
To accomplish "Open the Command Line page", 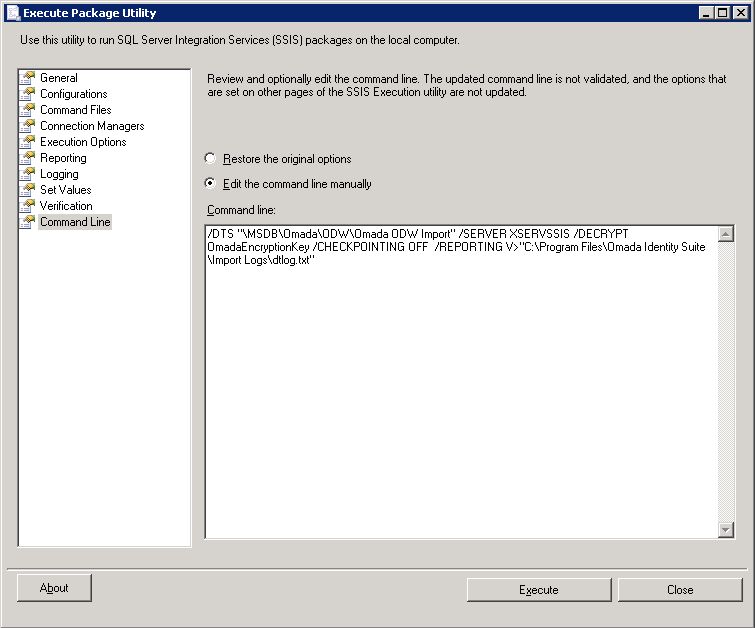I will (x=75, y=222).
